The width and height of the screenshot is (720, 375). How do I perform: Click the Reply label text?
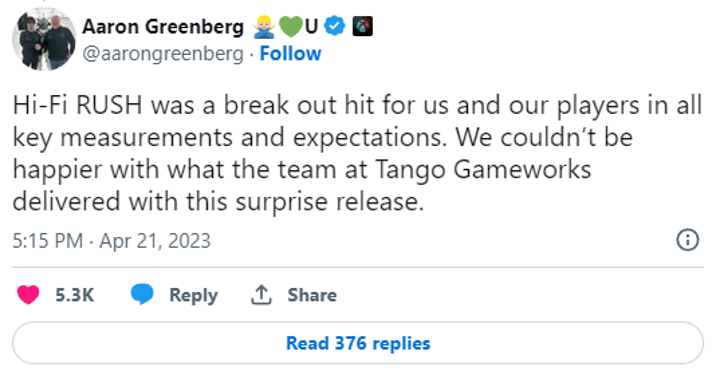(193, 295)
